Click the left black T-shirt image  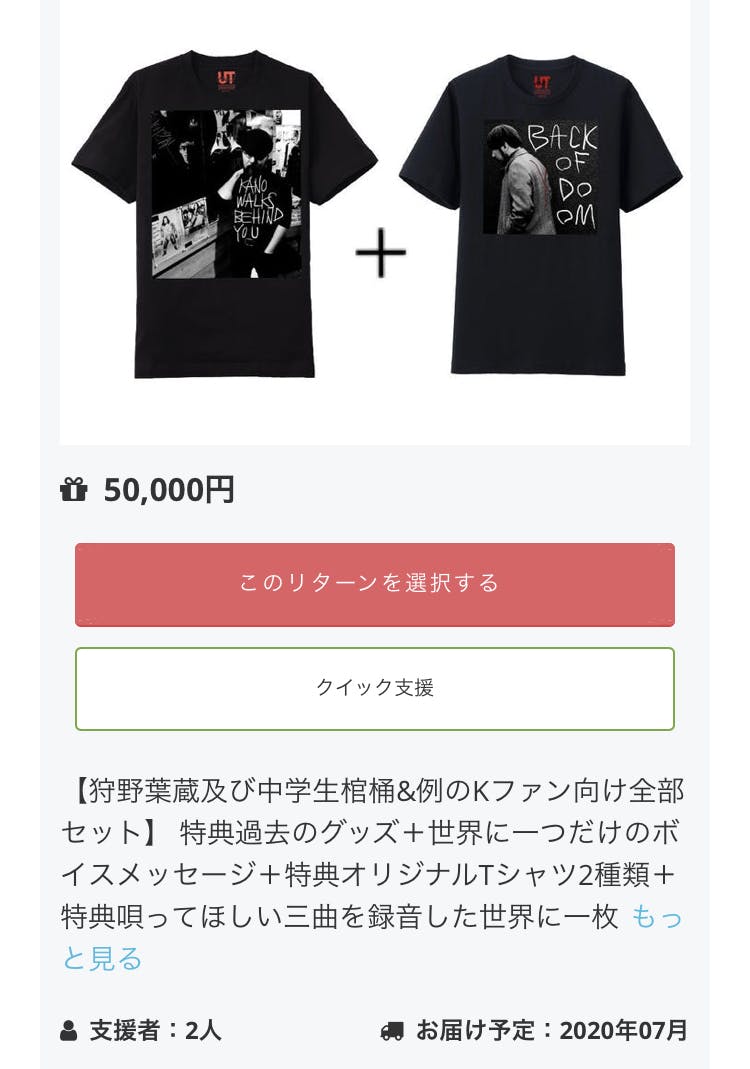click(225, 320)
